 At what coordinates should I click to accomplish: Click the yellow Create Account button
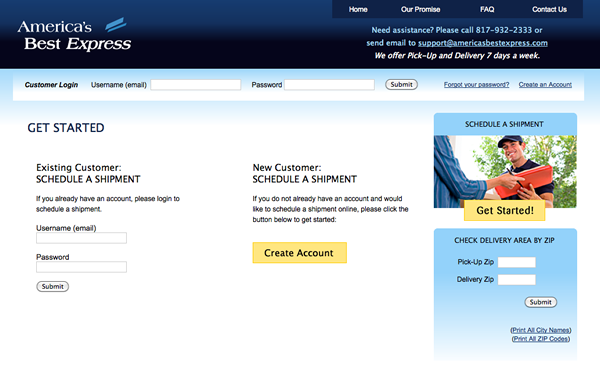point(300,253)
